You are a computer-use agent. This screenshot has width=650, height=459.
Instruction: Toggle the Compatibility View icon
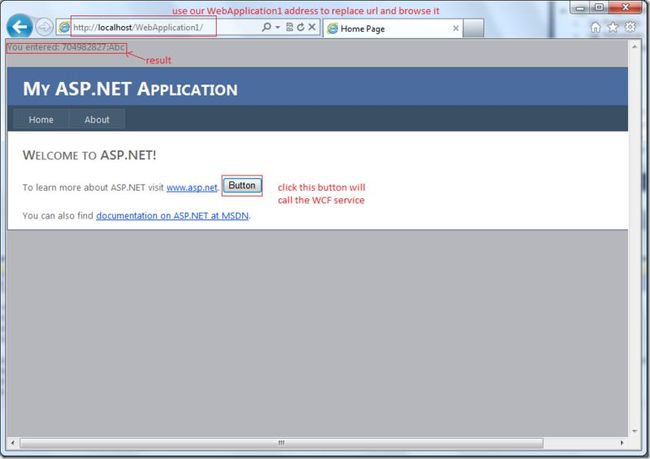[x=289, y=27]
